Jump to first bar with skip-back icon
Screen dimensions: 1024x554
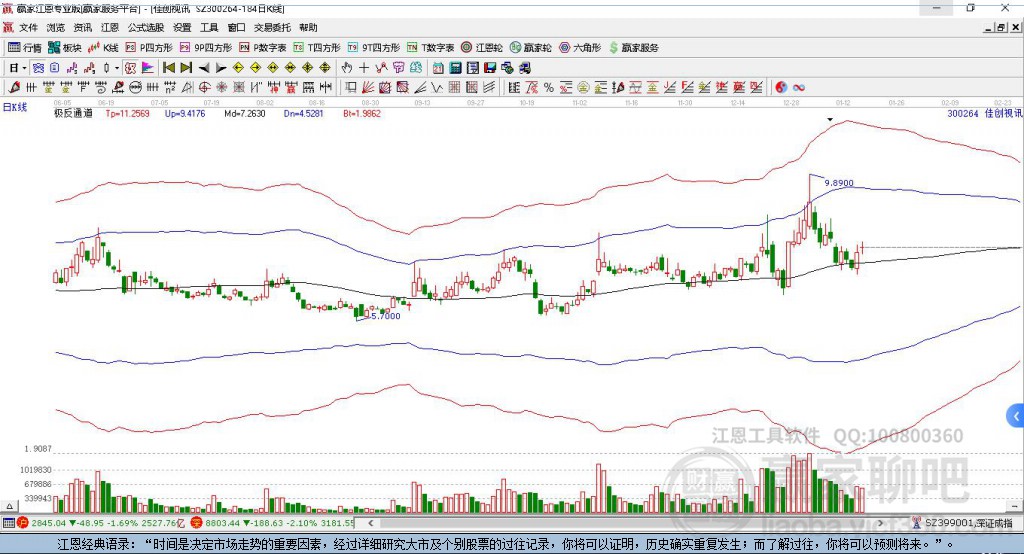168,68
